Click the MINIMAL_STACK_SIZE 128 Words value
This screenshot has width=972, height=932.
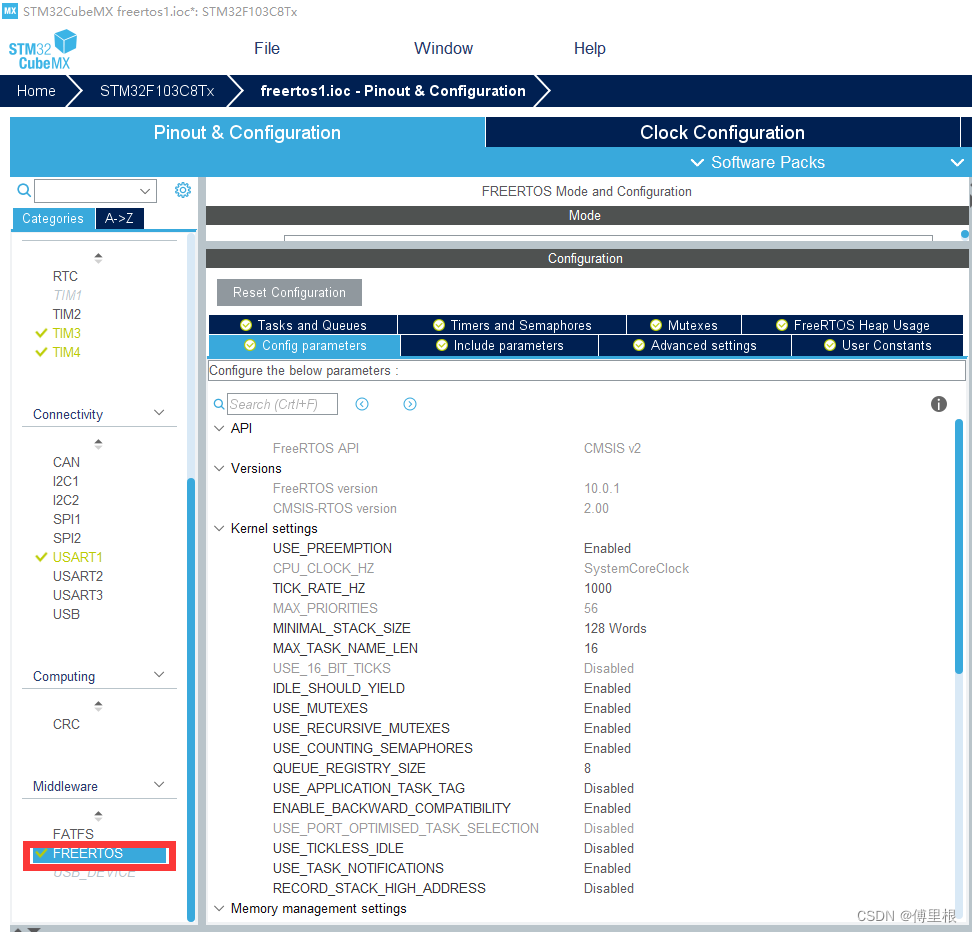point(615,628)
